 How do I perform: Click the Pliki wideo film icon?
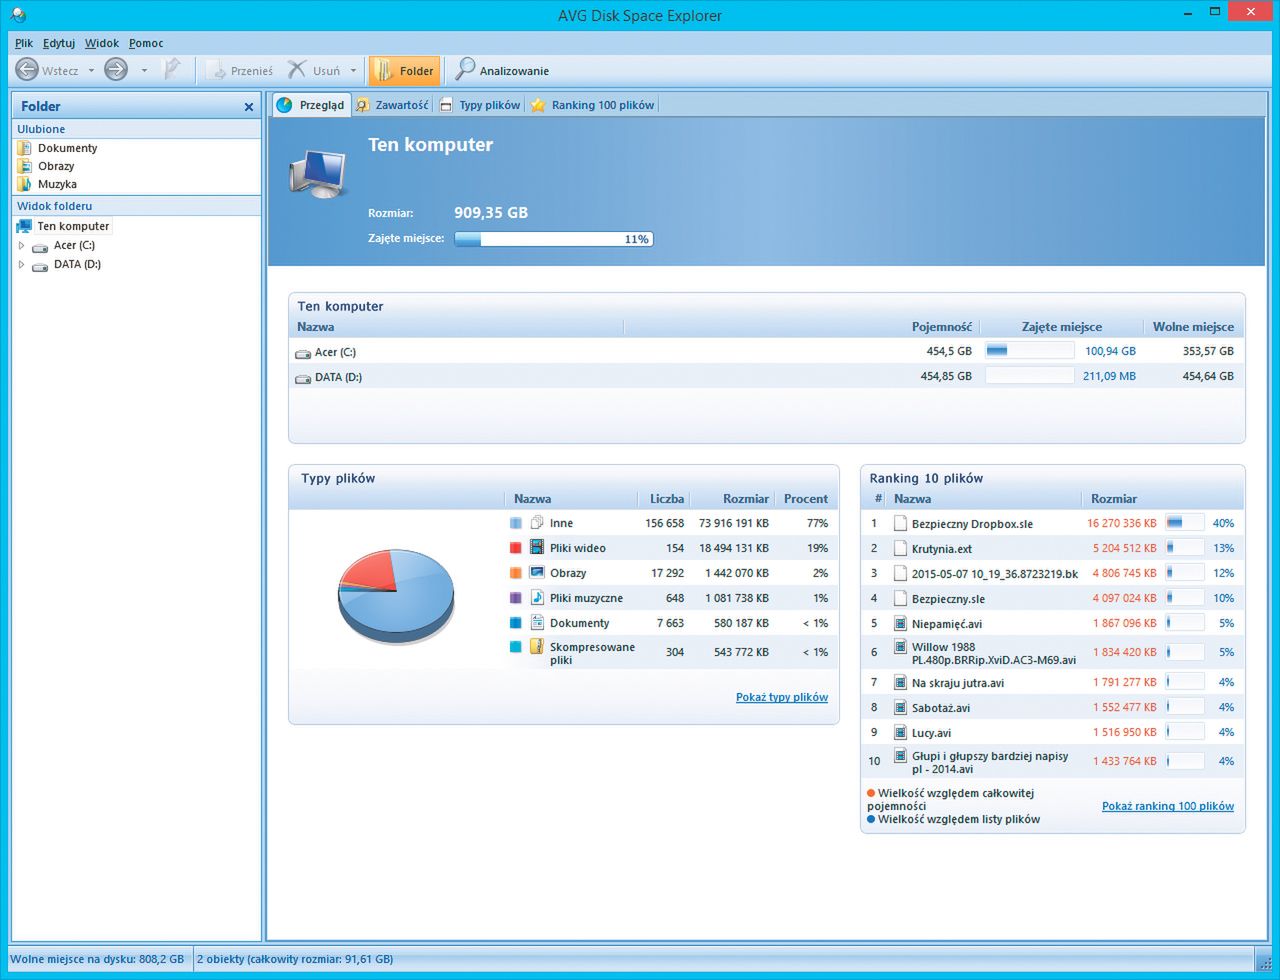coord(537,547)
